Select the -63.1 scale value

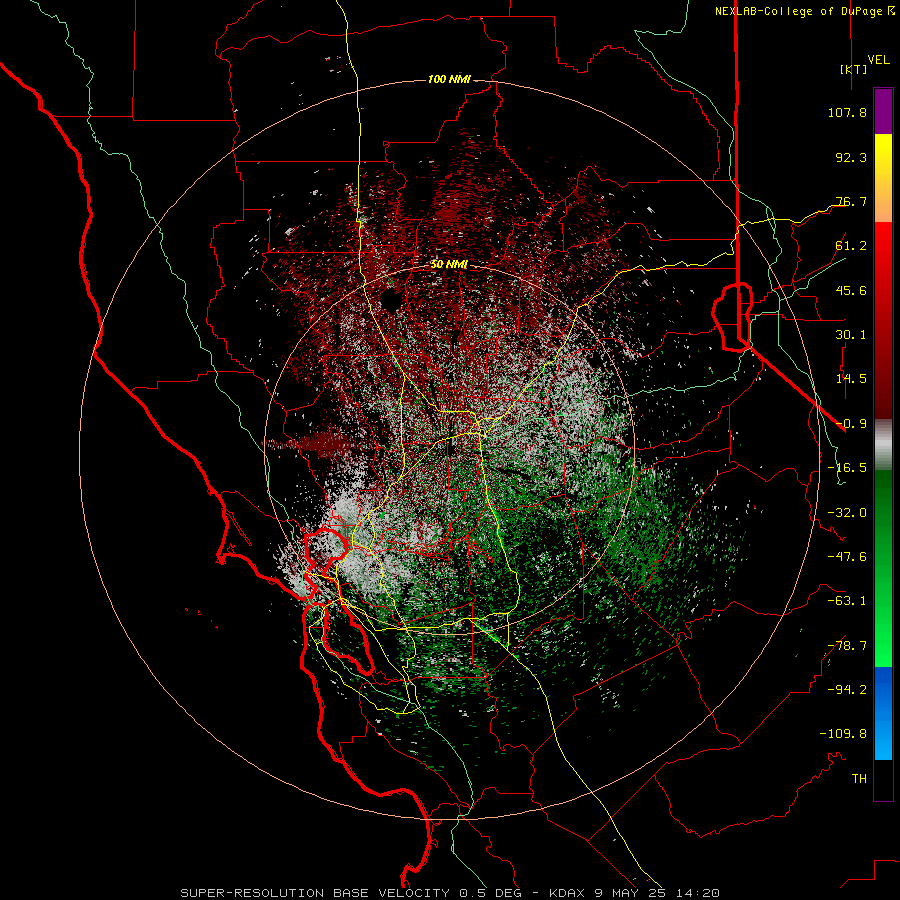pyautogui.click(x=847, y=601)
